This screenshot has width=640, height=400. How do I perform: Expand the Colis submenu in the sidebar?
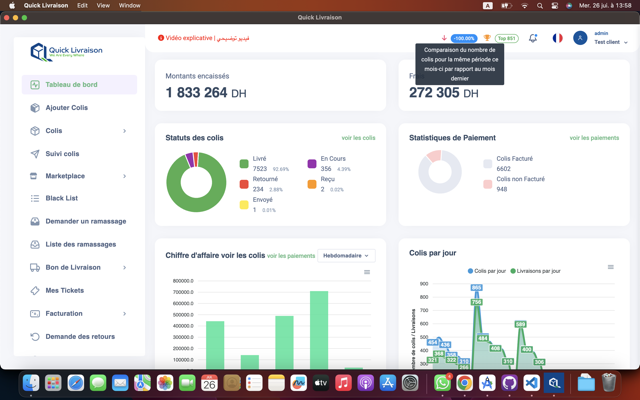[x=124, y=131]
